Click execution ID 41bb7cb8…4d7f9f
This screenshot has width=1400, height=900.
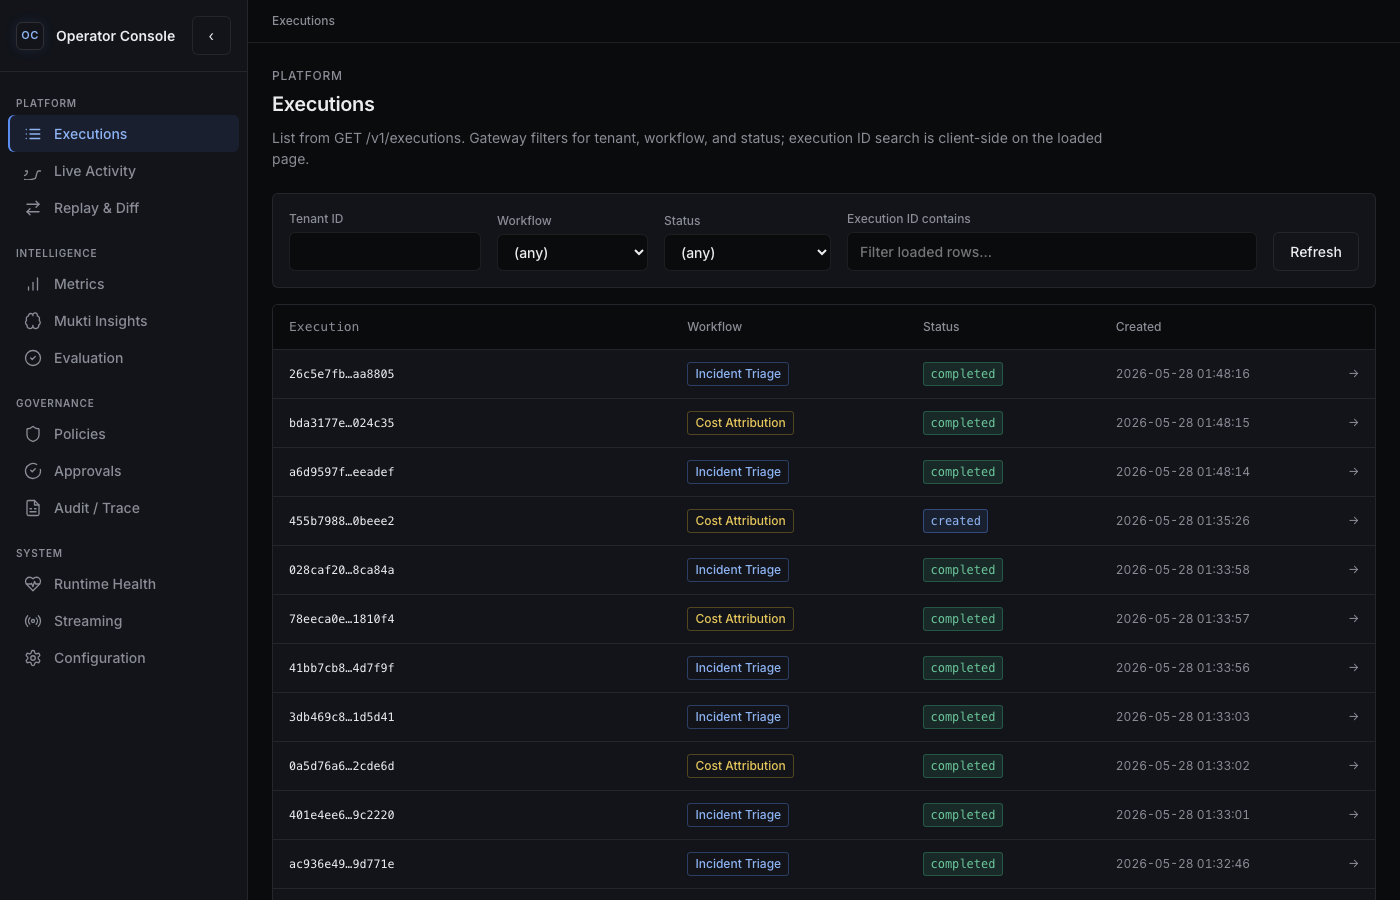(x=341, y=668)
